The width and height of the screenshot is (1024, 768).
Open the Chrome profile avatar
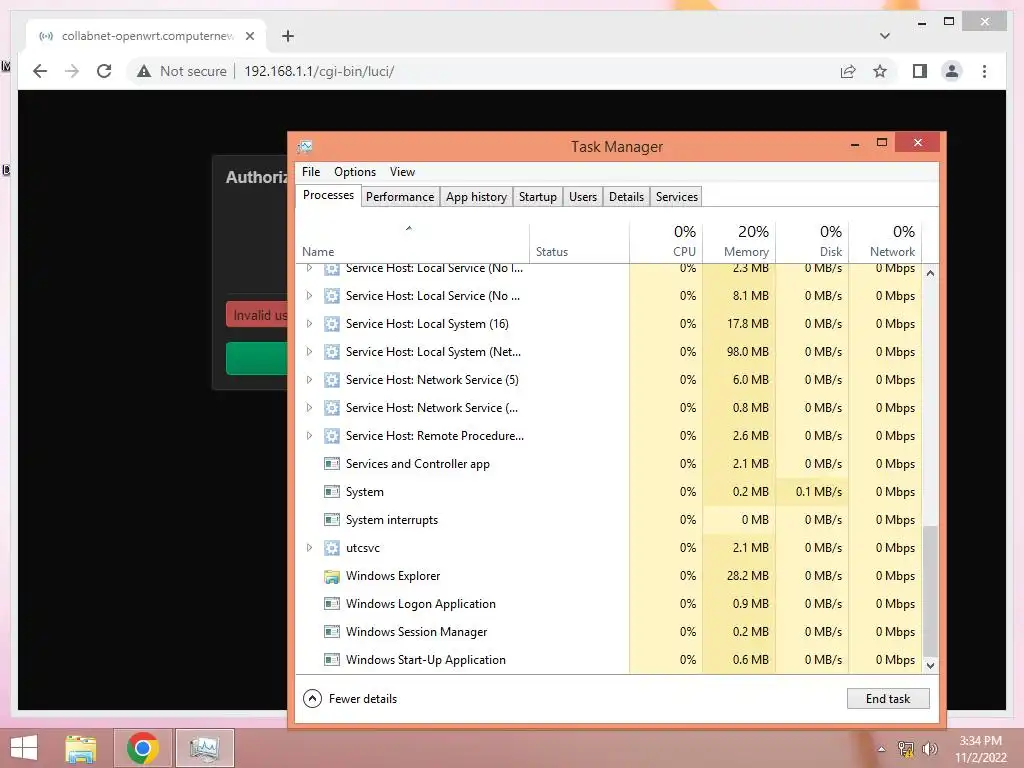[x=952, y=71]
